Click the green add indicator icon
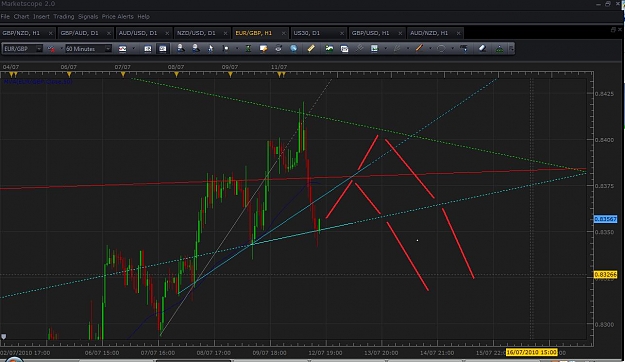625x362 pixels. 329,49
